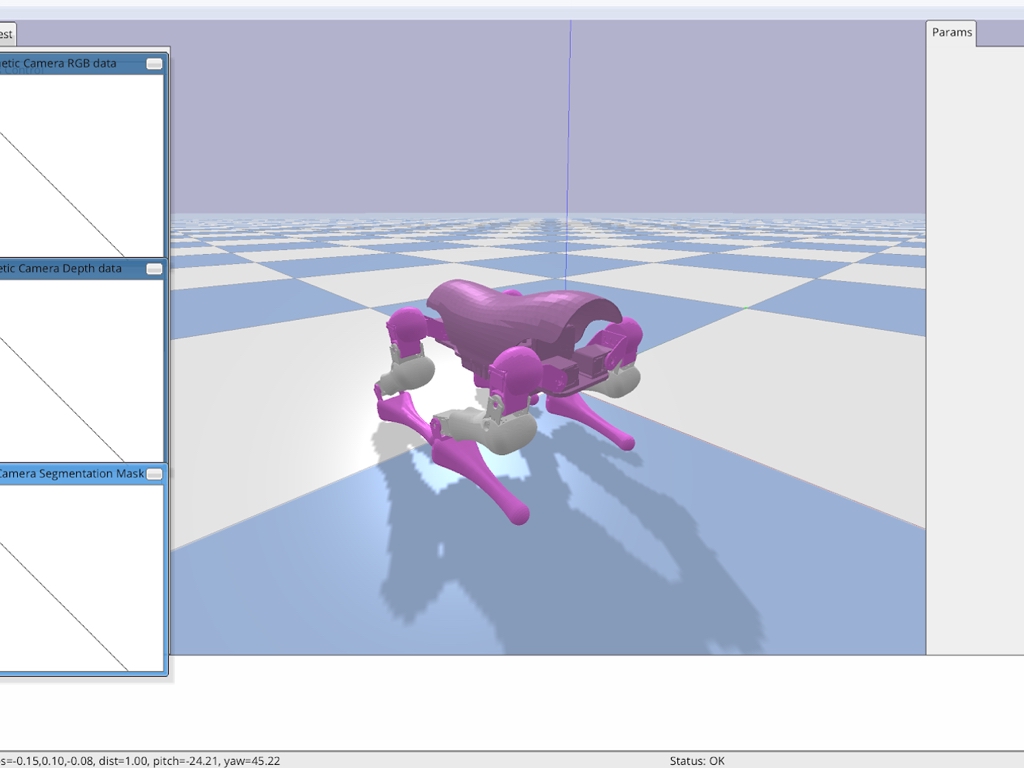Collapse the Synthetic Camera RGB data window
1024x768 pixels.
(x=154, y=64)
